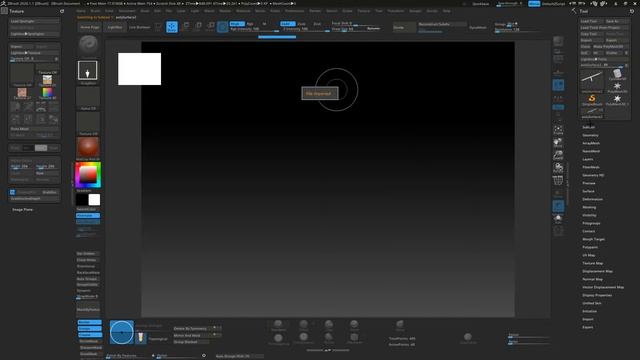Expand the Subtool subpalette
The height and width of the screenshot is (360, 640).
[x=589, y=127]
